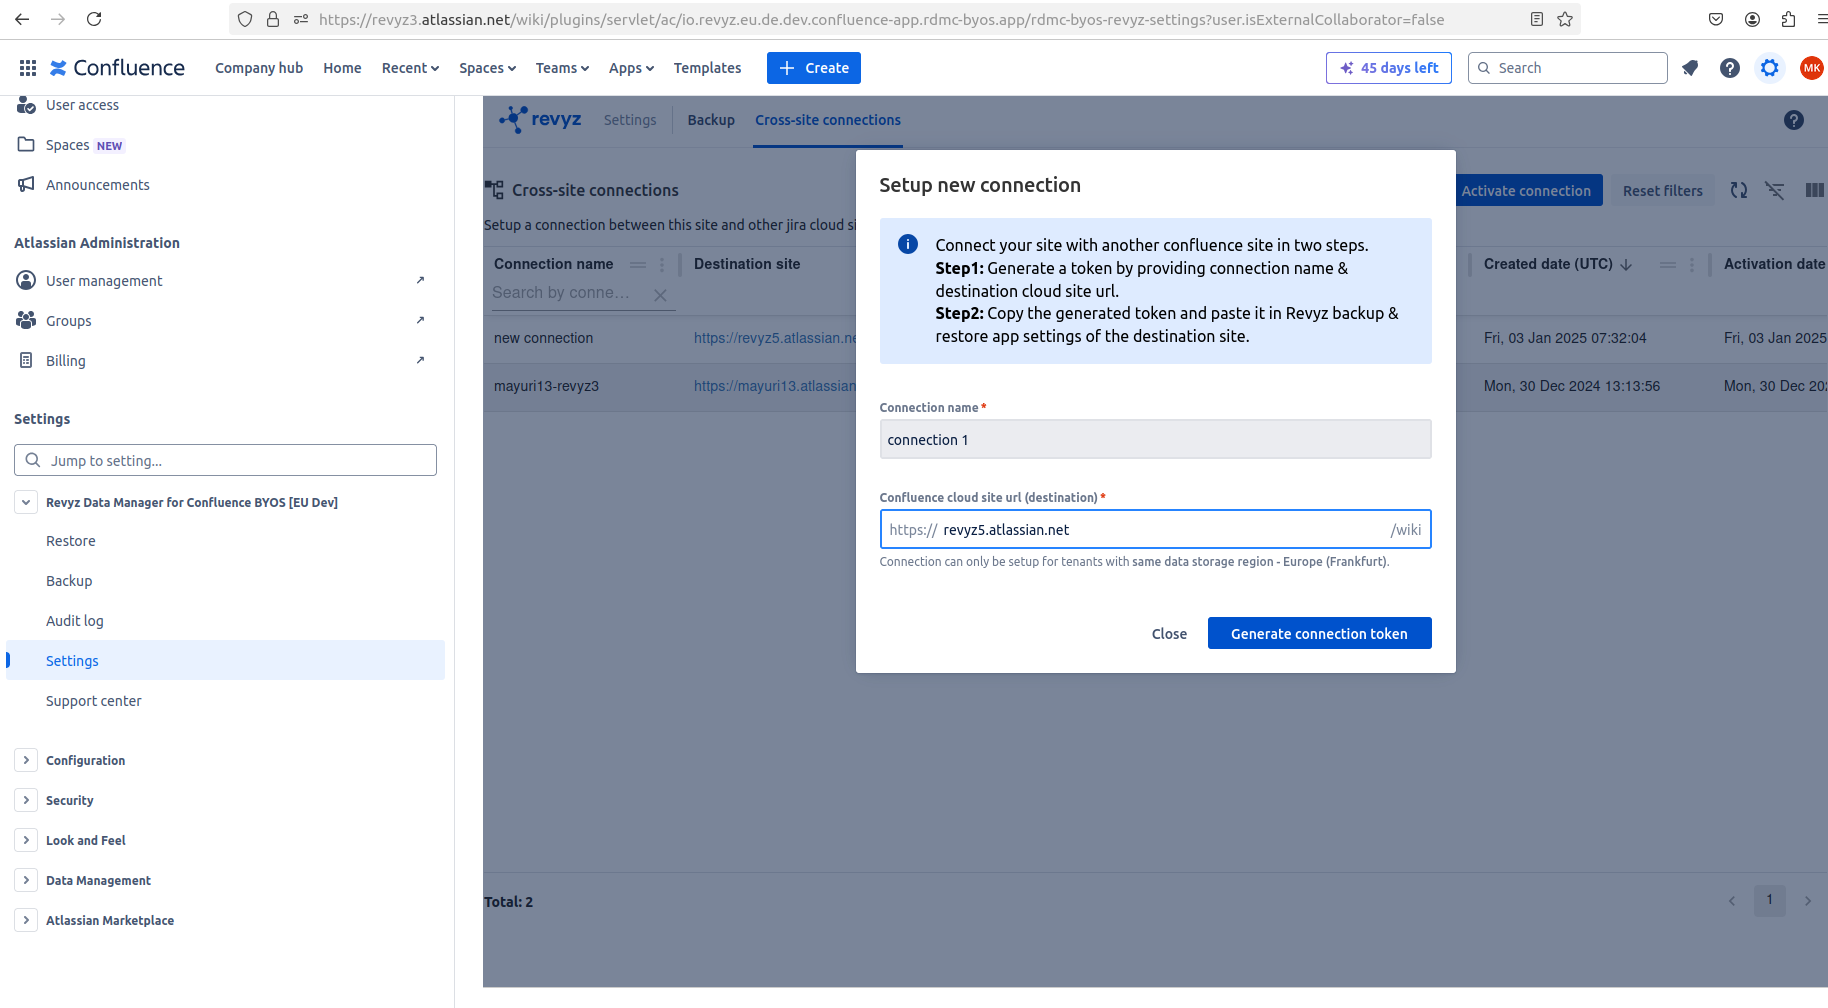Click the Create button
The height and width of the screenshot is (1008, 1828).
pos(814,68)
